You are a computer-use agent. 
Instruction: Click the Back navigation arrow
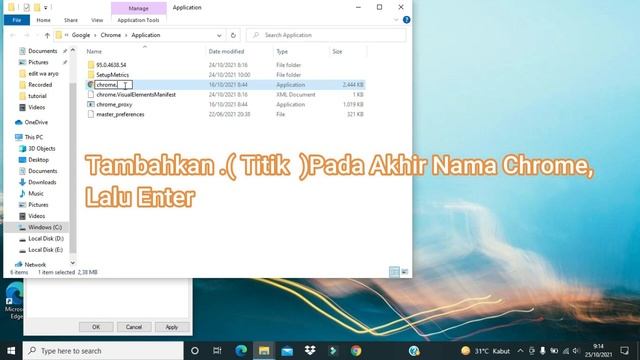click(13, 35)
